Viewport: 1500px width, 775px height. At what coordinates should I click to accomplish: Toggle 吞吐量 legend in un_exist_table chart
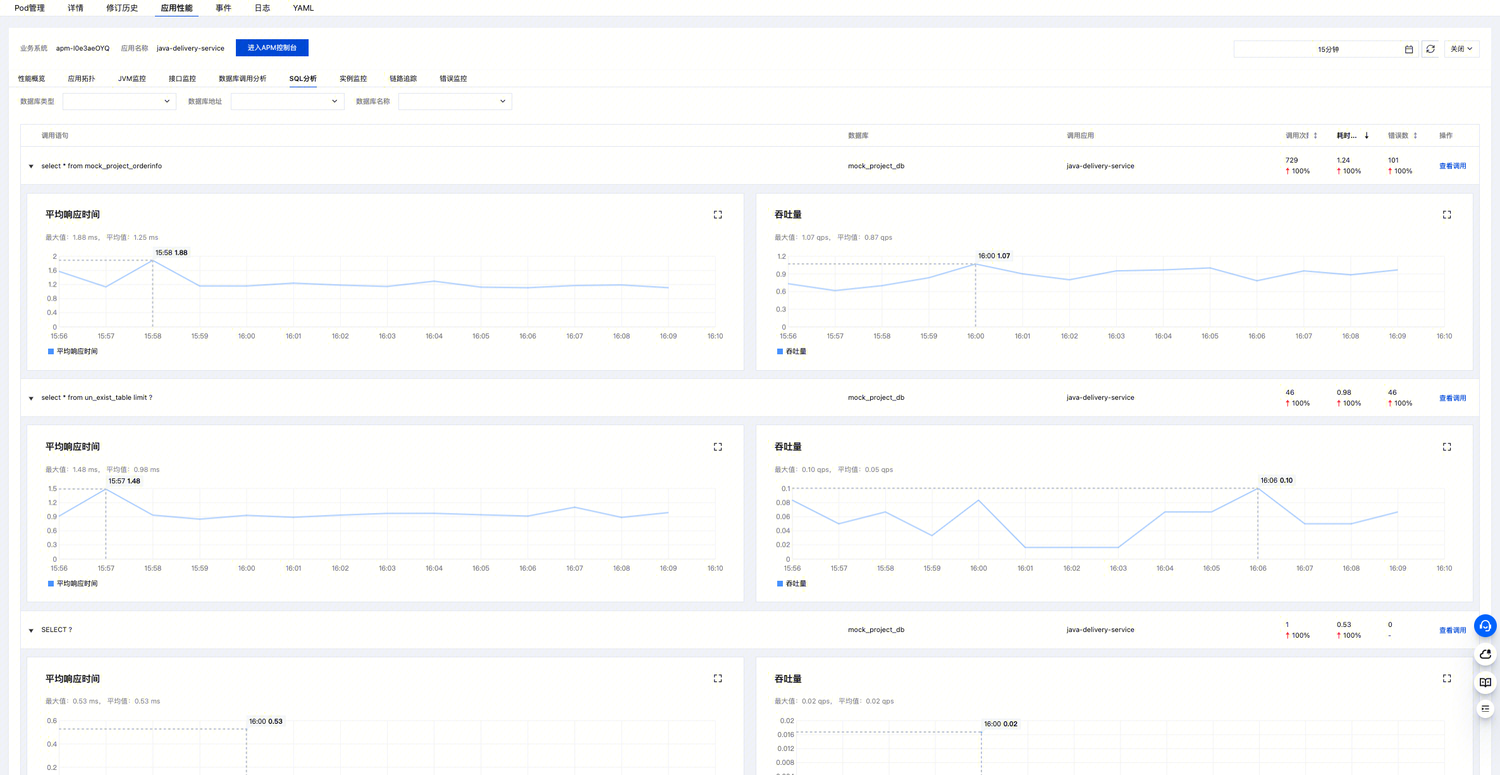tap(792, 584)
